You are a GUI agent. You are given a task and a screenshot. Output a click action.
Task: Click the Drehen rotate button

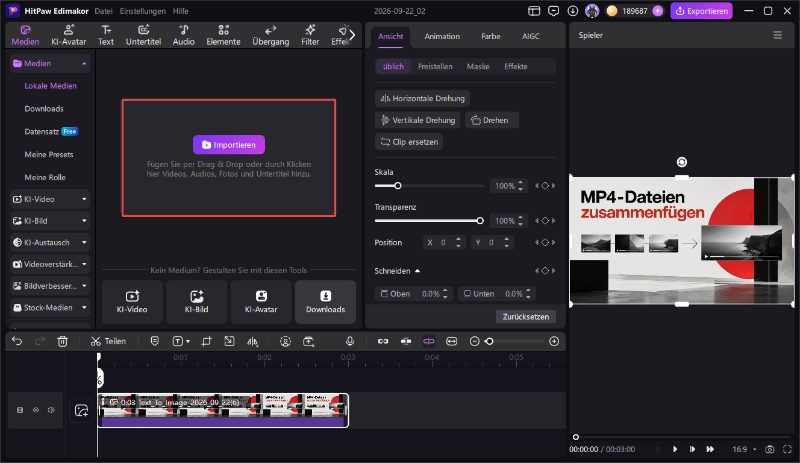[491, 120]
